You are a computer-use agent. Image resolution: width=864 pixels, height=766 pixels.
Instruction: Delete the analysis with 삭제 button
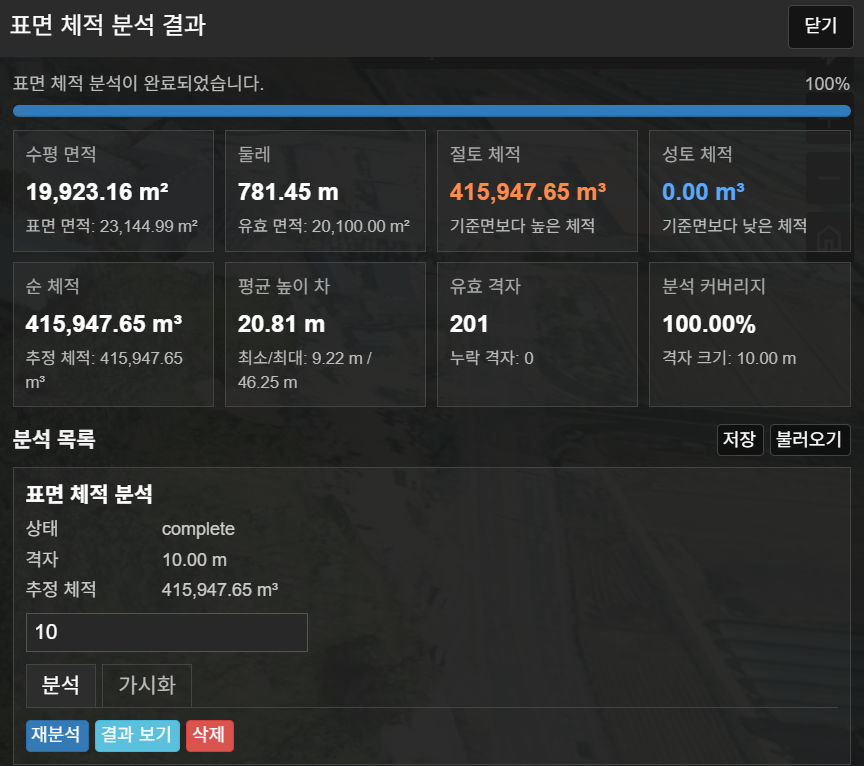click(209, 736)
